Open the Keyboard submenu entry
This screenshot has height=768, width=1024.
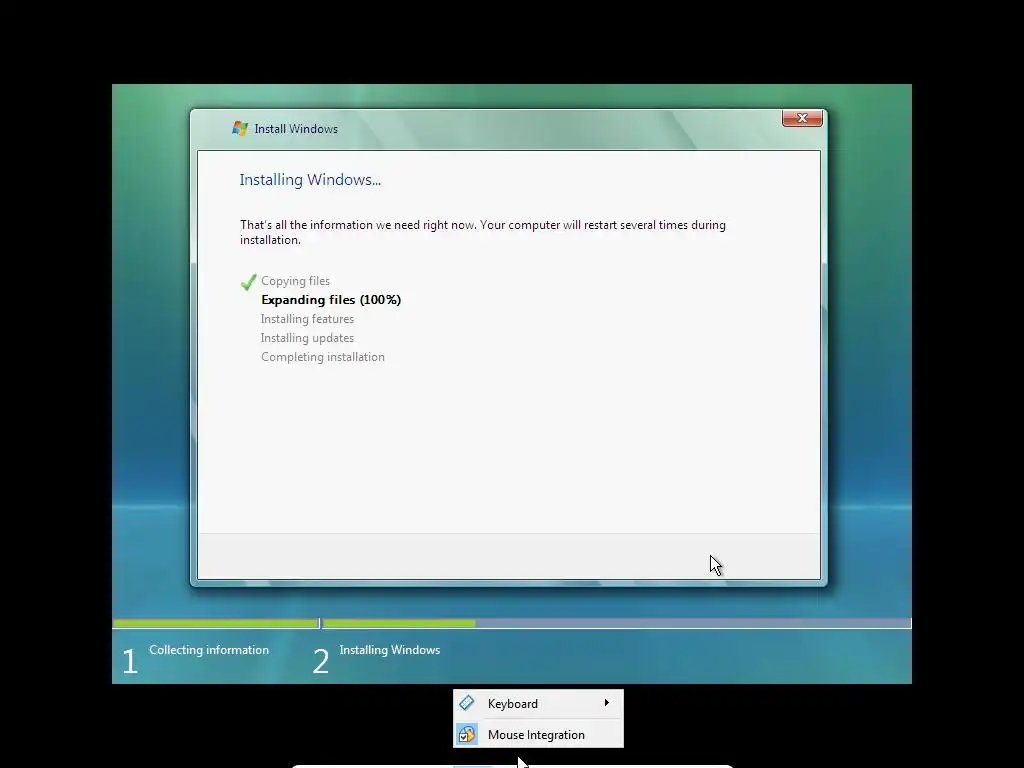(x=538, y=703)
